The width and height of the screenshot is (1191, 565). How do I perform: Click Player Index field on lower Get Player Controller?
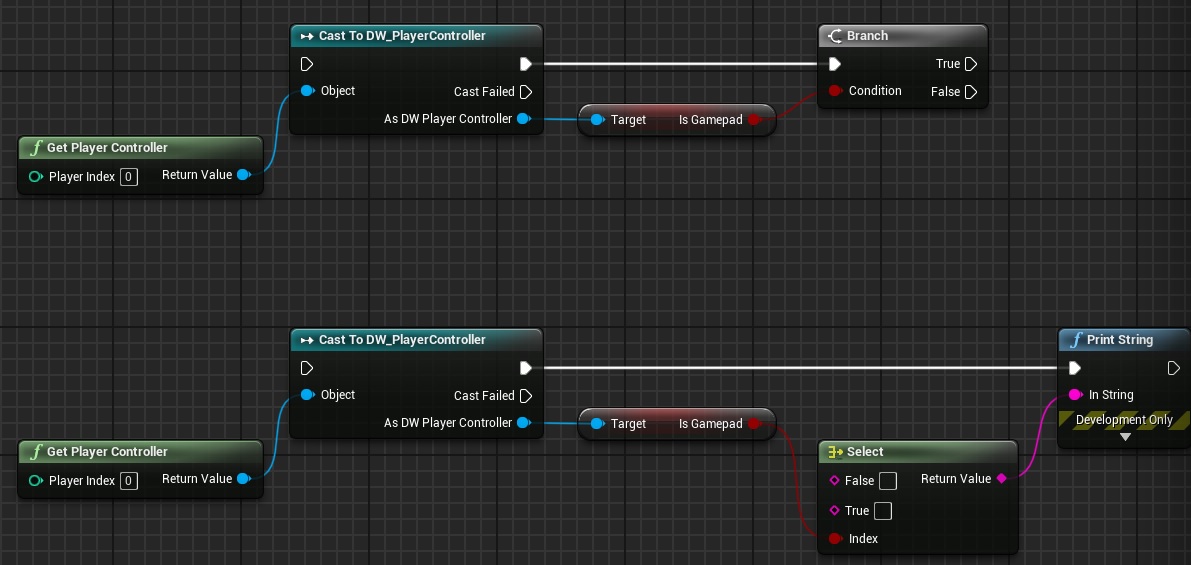128,481
